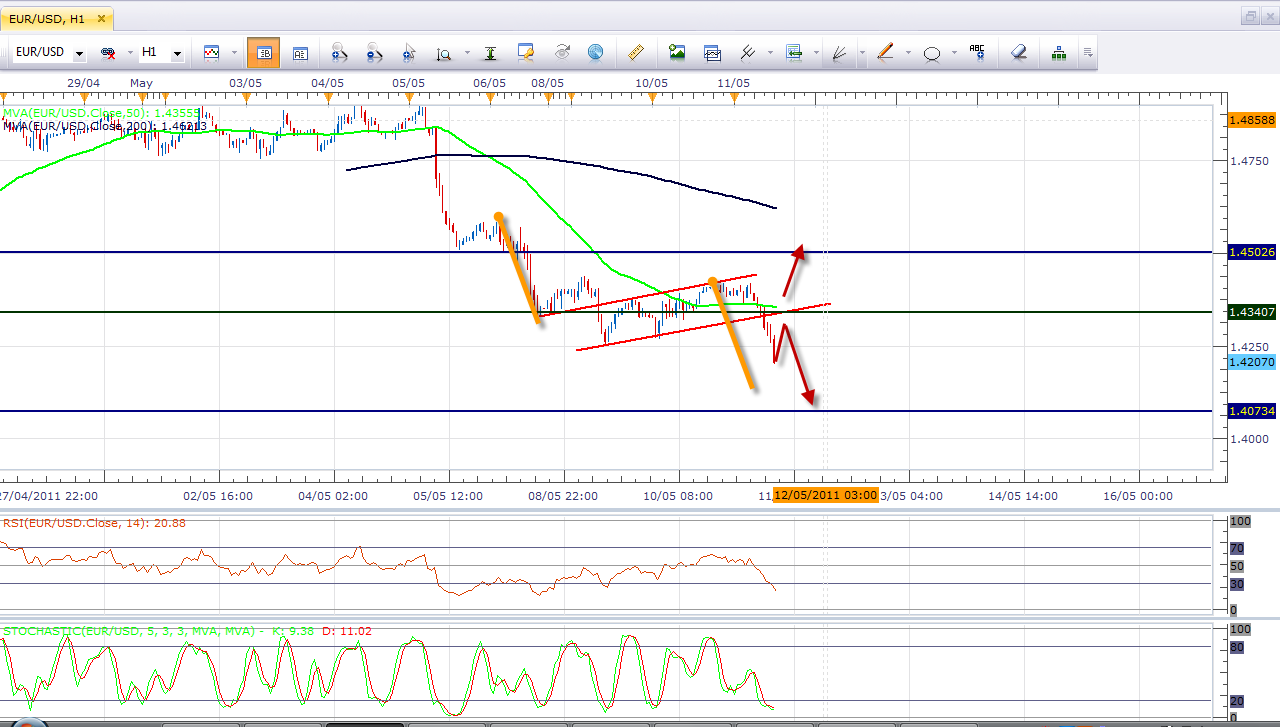
Task: Click the add indicator icon with green arrow
Action: [794, 53]
